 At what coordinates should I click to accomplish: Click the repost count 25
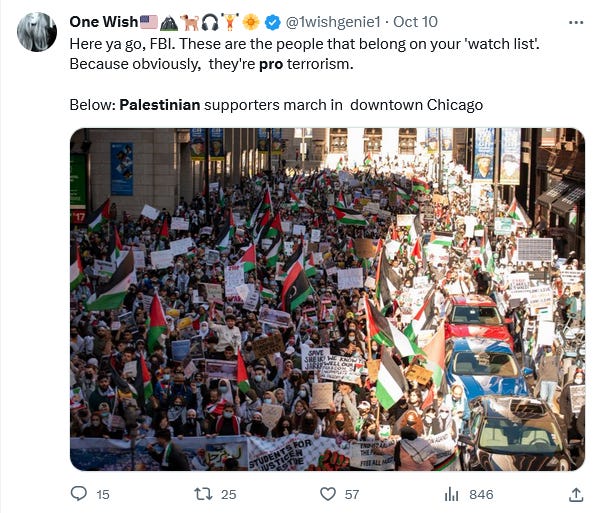tap(228, 495)
